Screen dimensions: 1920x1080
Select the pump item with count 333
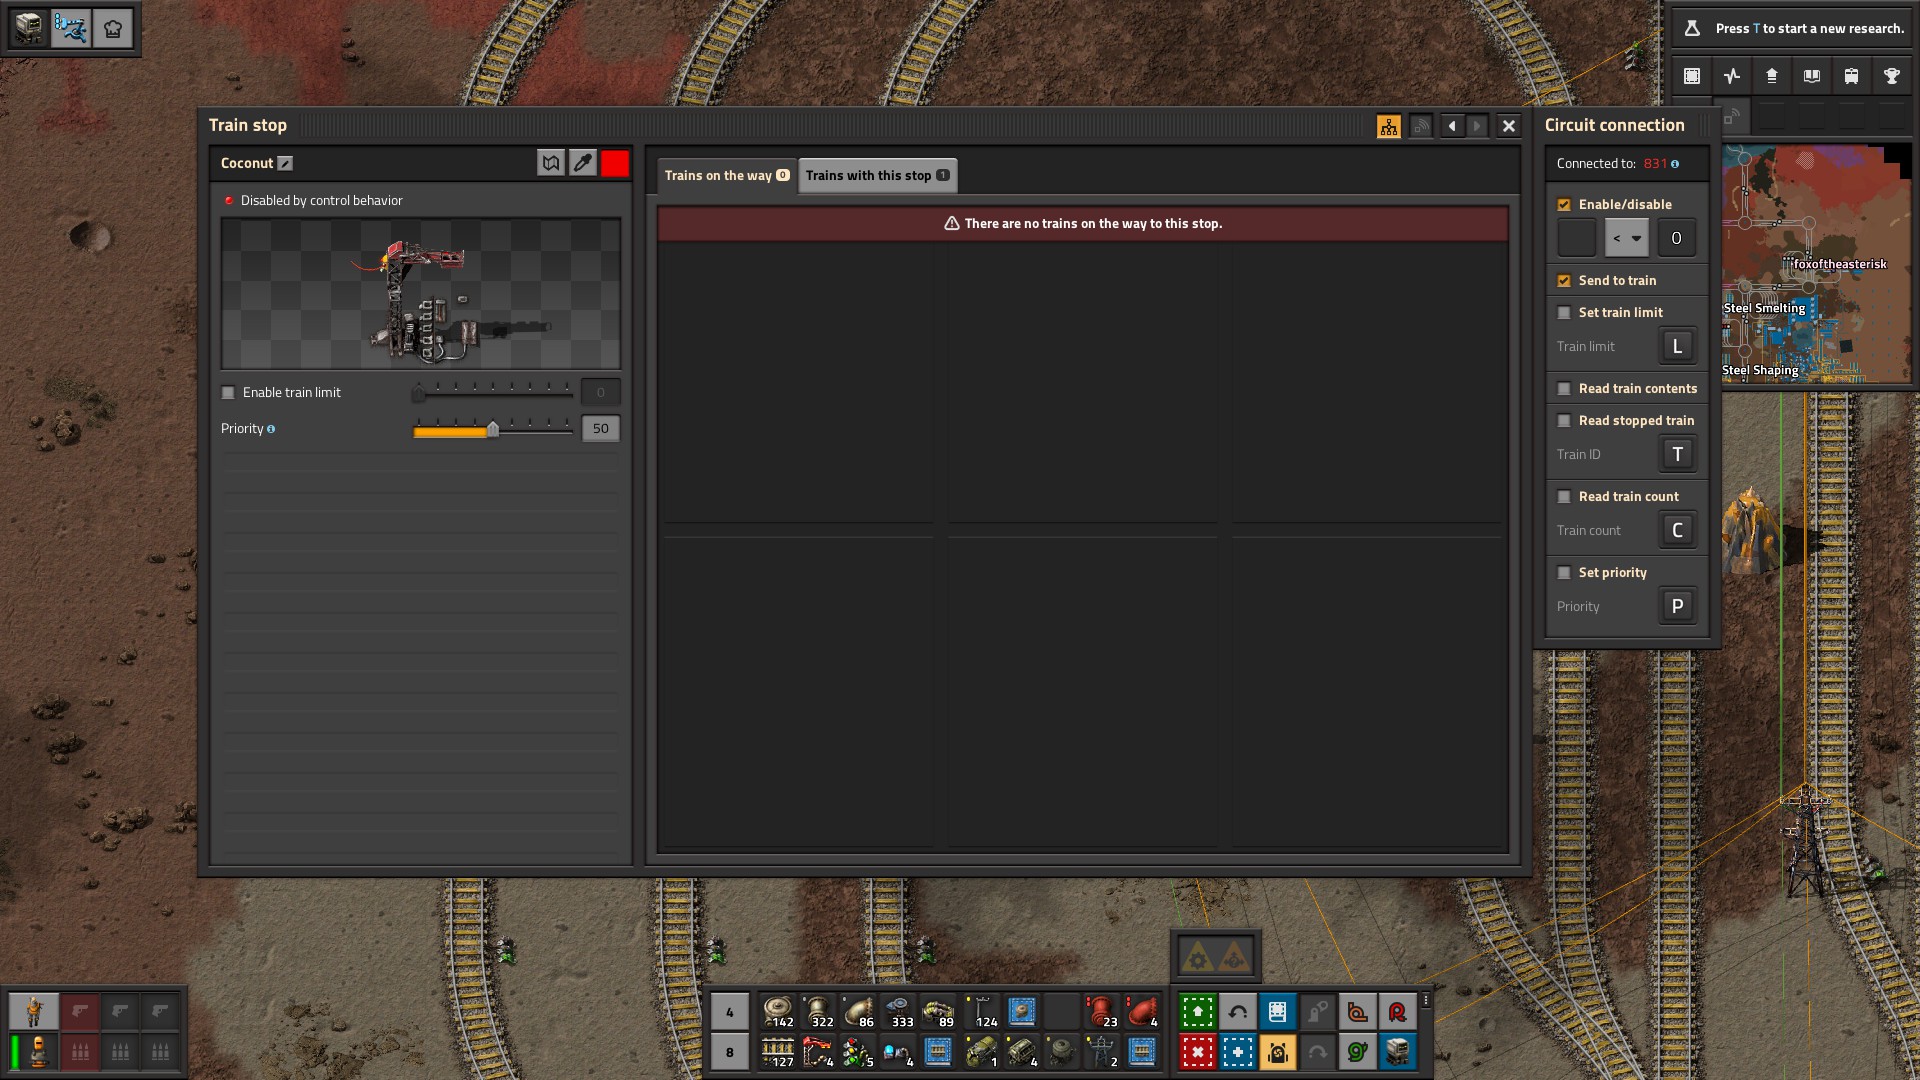(x=898, y=1012)
